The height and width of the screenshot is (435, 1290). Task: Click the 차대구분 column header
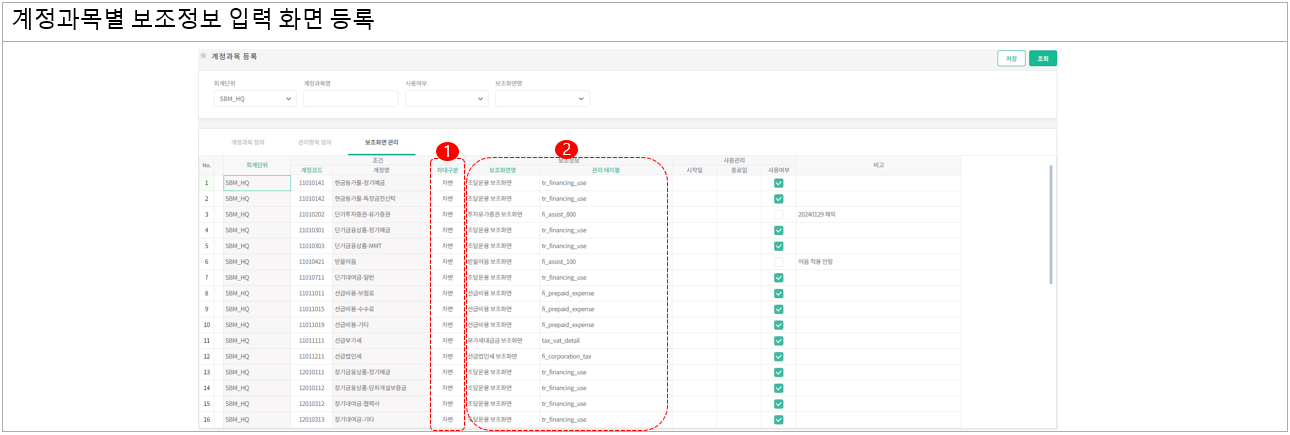point(447,171)
